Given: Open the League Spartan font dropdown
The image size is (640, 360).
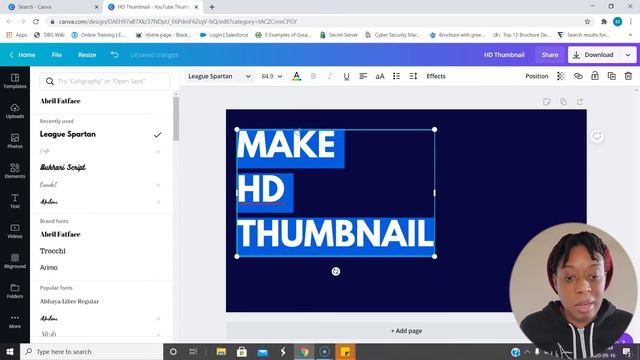Looking at the screenshot, I should point(219,76).
